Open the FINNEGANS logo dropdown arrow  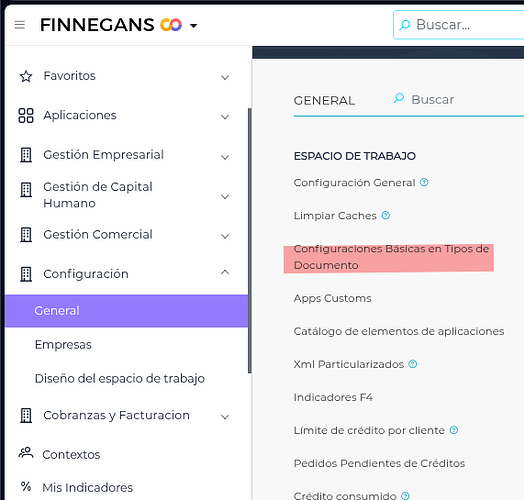[x=193, y=25]
